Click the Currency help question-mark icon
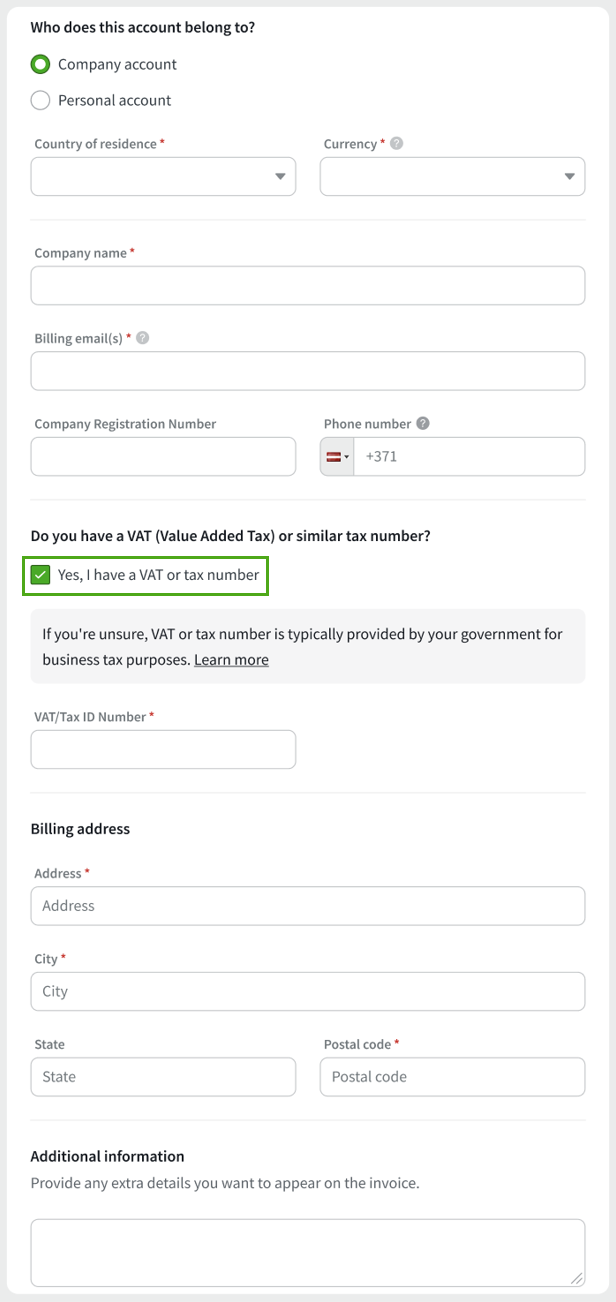The height and width of the screenshot is (1302, 616). tap(397, 143)
